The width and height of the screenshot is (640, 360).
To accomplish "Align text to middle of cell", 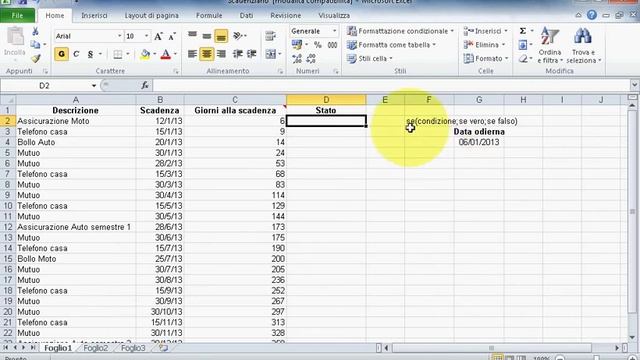I will pyautogui.click(x=207, y=36).
